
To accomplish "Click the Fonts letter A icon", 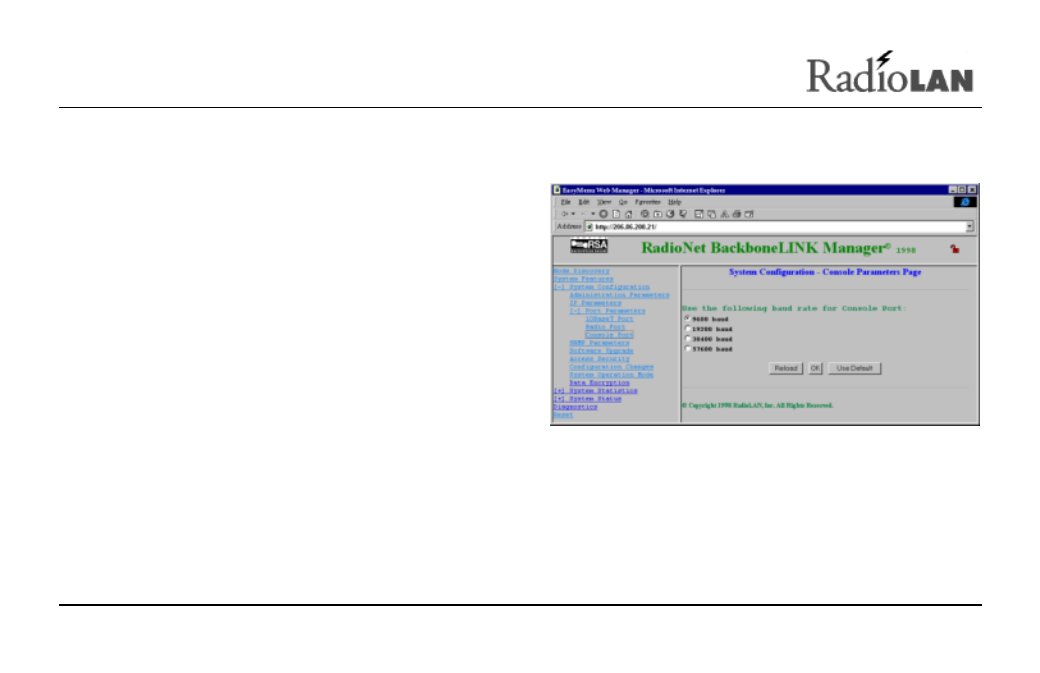I will [x=724, y=214].
